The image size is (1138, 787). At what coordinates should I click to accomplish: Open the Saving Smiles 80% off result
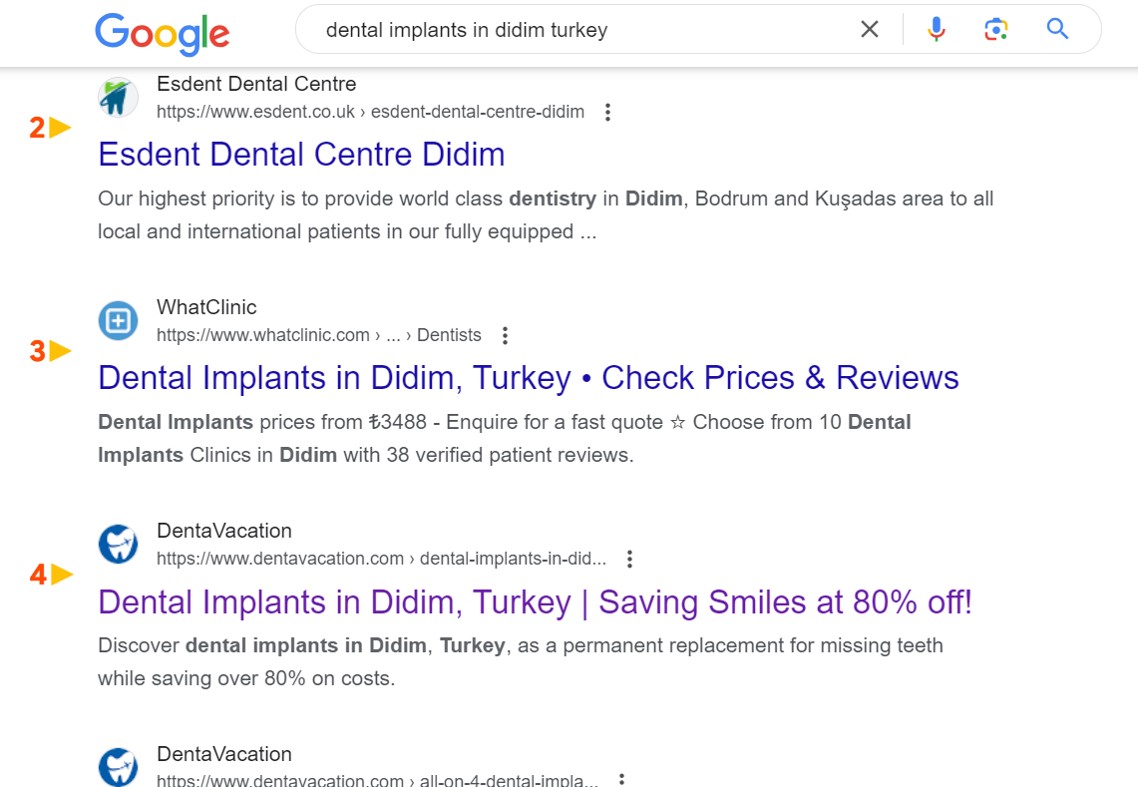(534, 602)
